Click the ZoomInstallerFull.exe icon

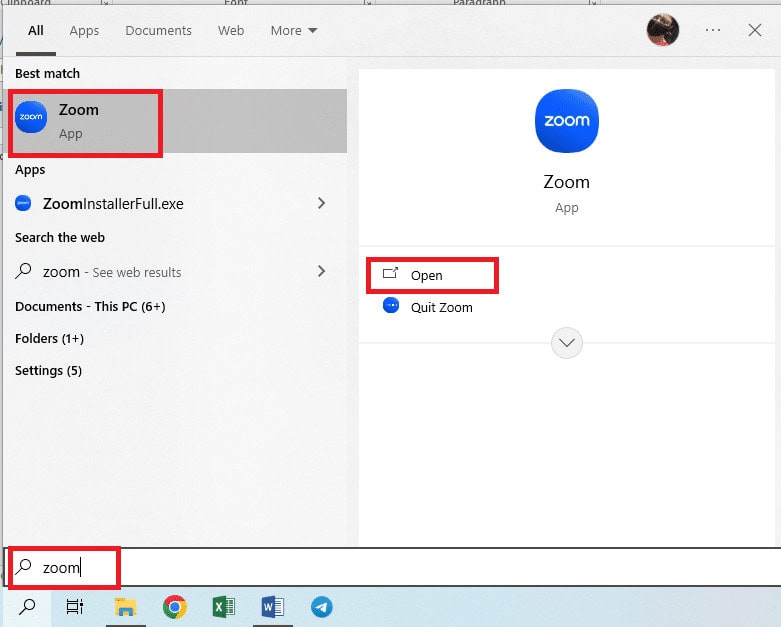pyautogui.click(x=23, y=203)
